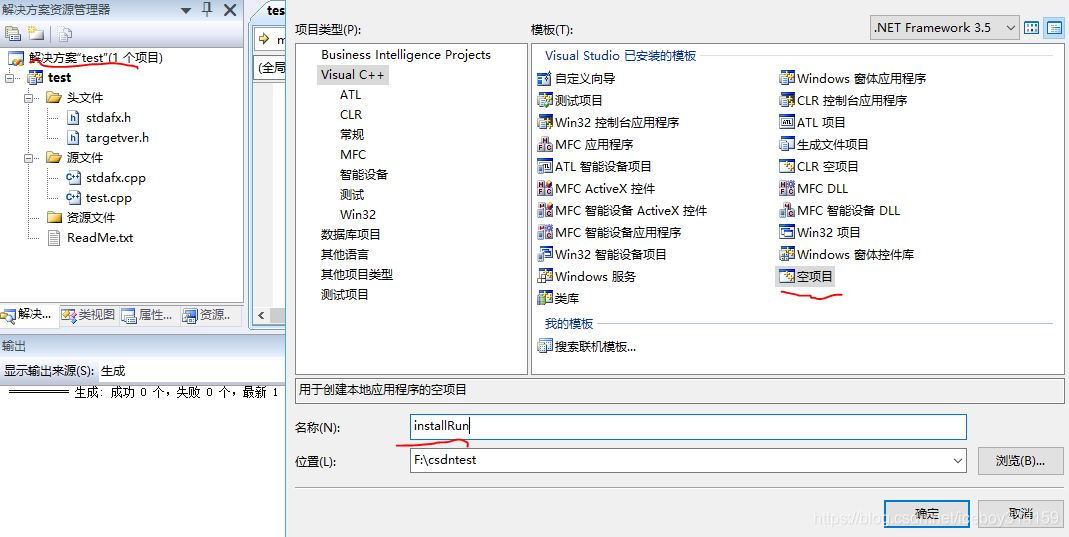The width and height of the screenshot is (1069, 537).
Task: Select 其他语言 project type
Action: [x=344, y=254]
